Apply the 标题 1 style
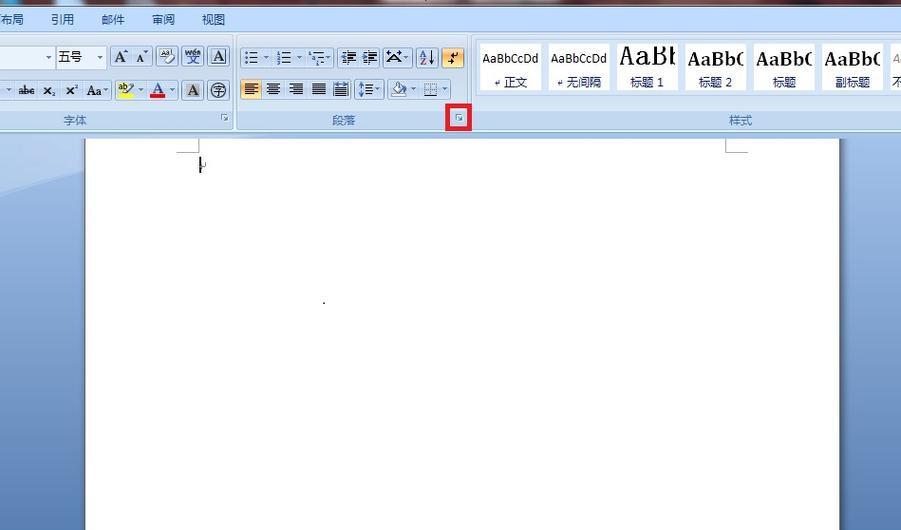 coord(647,67)
